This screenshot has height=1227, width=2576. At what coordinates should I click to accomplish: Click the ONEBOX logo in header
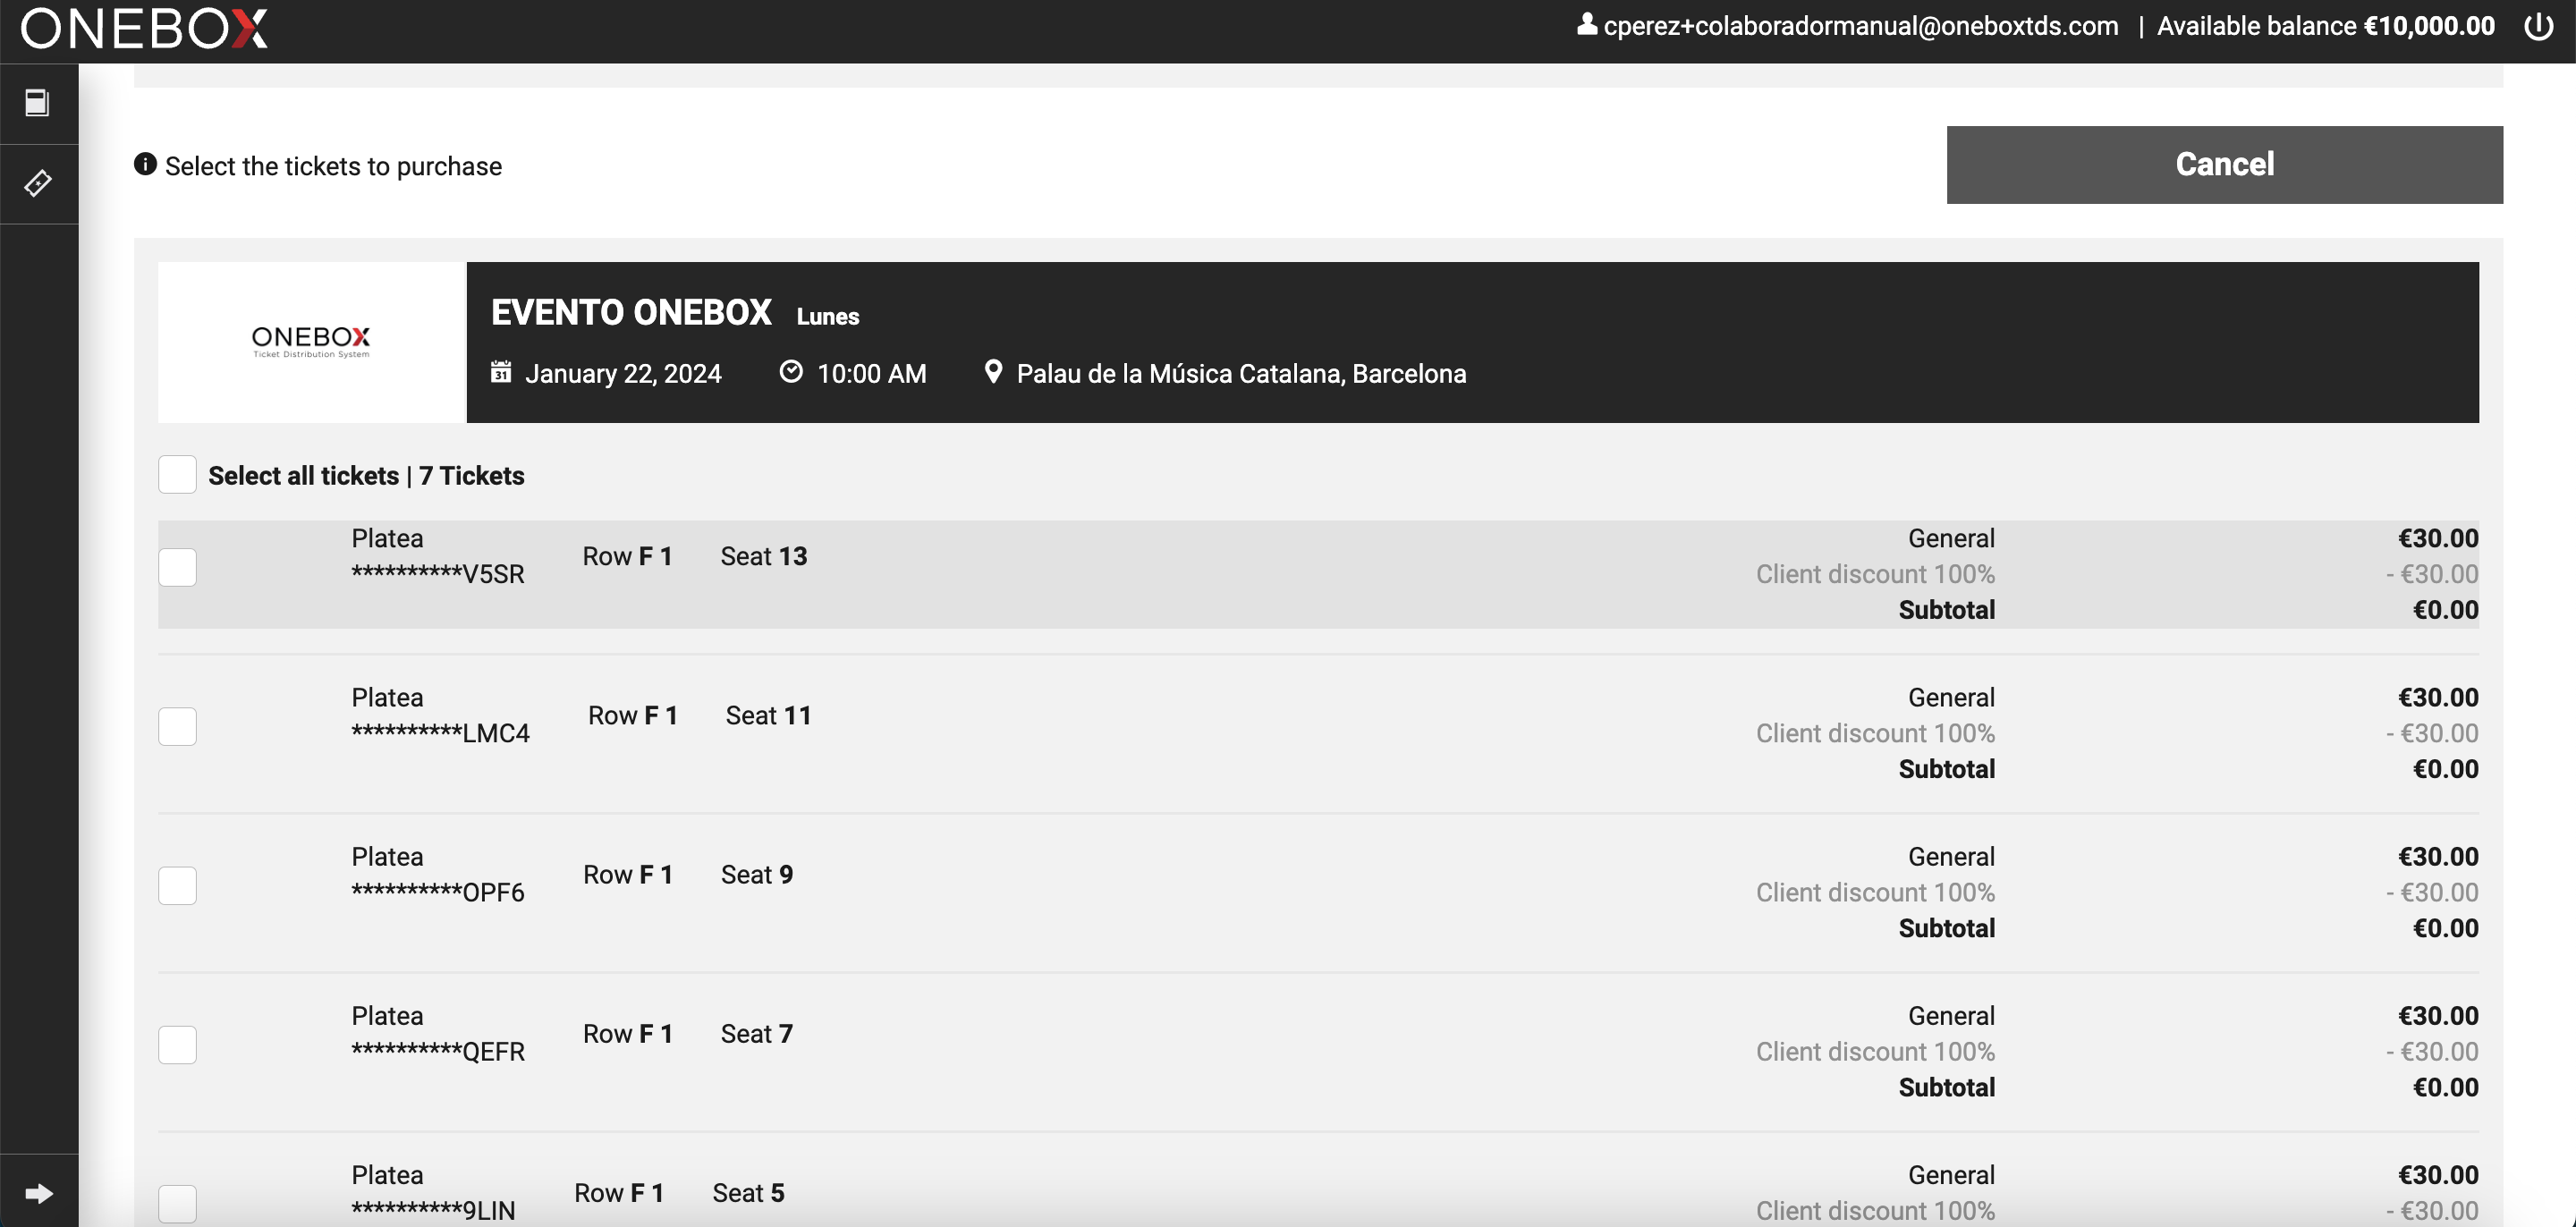pos(144,28)
